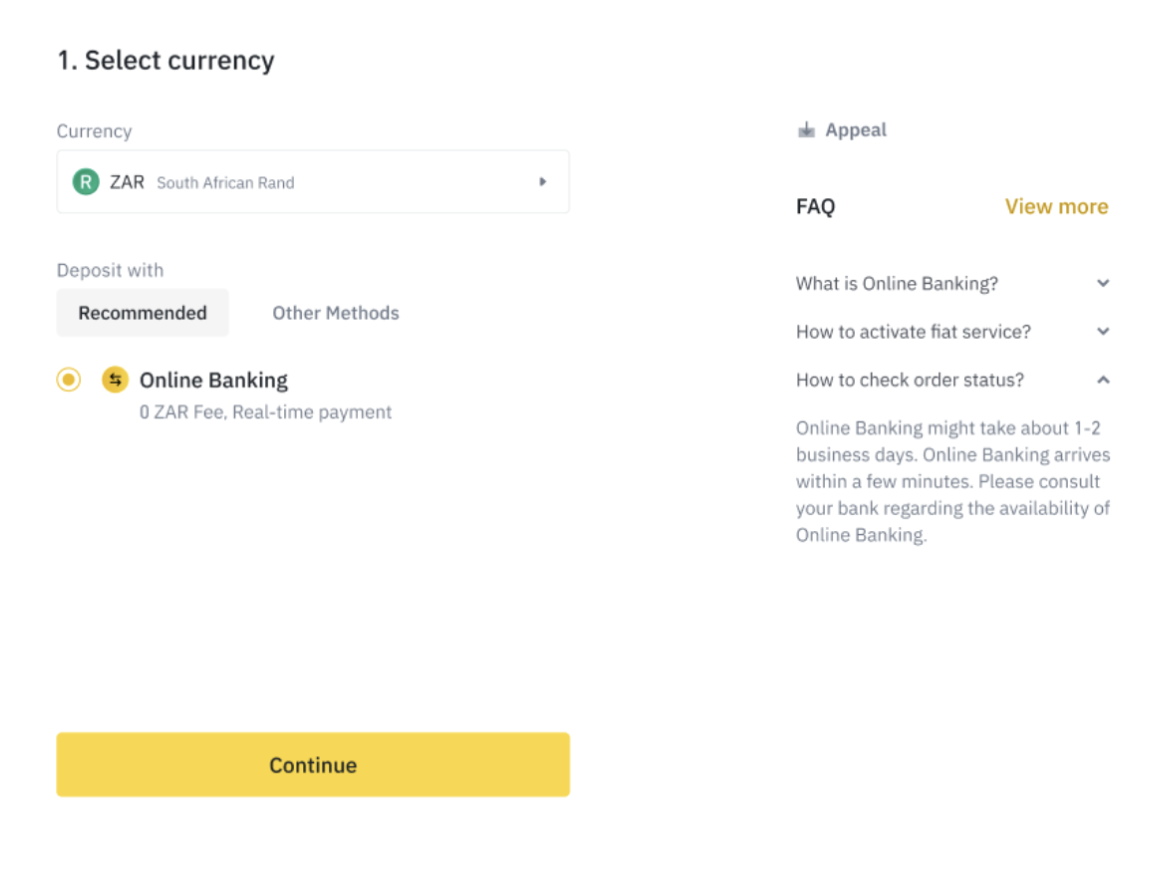
Task: Click the "How to activate fiat service?" question text
Action: [913, 332]
